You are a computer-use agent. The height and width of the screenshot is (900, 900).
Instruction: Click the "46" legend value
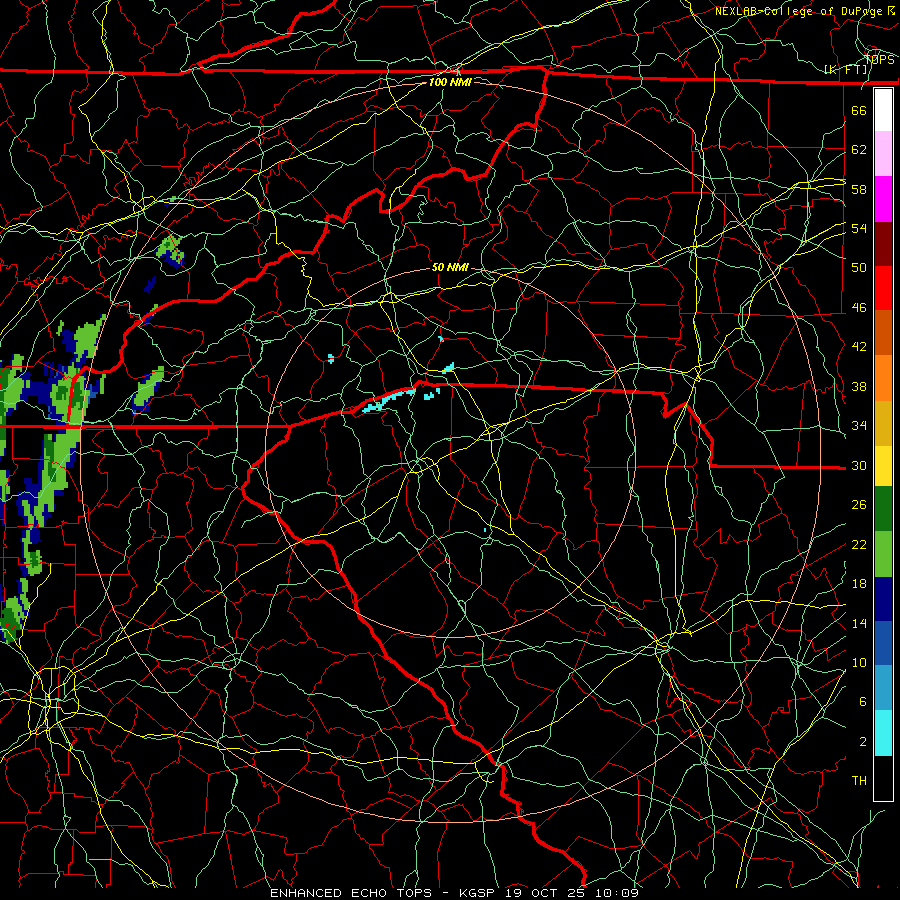point(859,308)
